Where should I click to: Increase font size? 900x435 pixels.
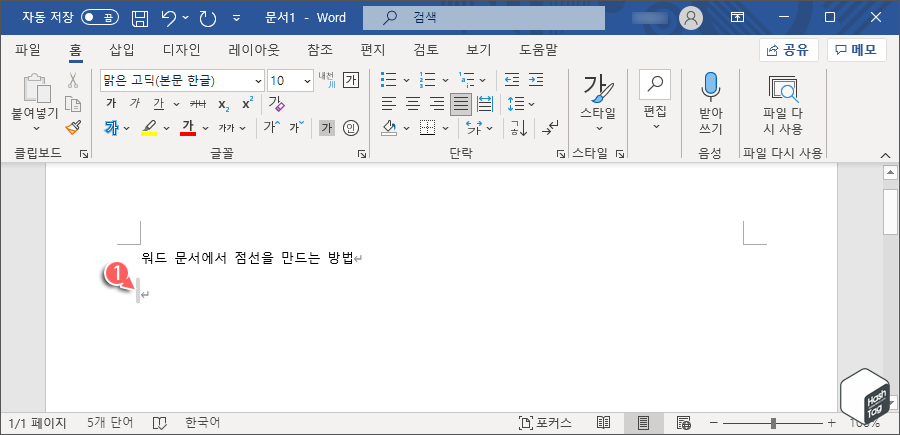tap(272, 127)
